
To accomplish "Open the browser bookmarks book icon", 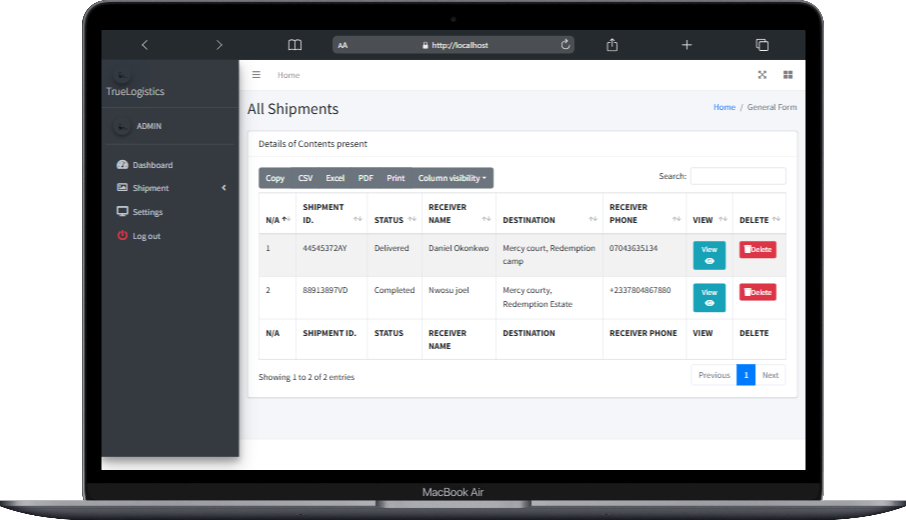I will tap(294, 45).
